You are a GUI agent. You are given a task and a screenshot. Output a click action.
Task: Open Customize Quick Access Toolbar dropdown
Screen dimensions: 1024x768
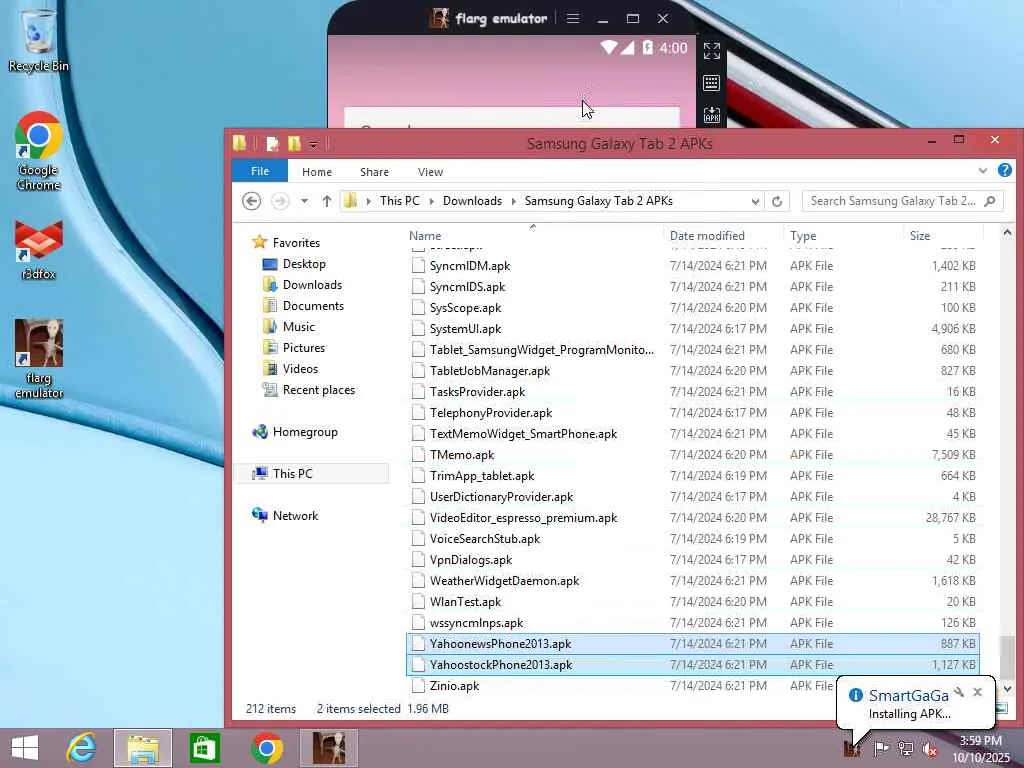pyautogui.click(x=313, y=144)
